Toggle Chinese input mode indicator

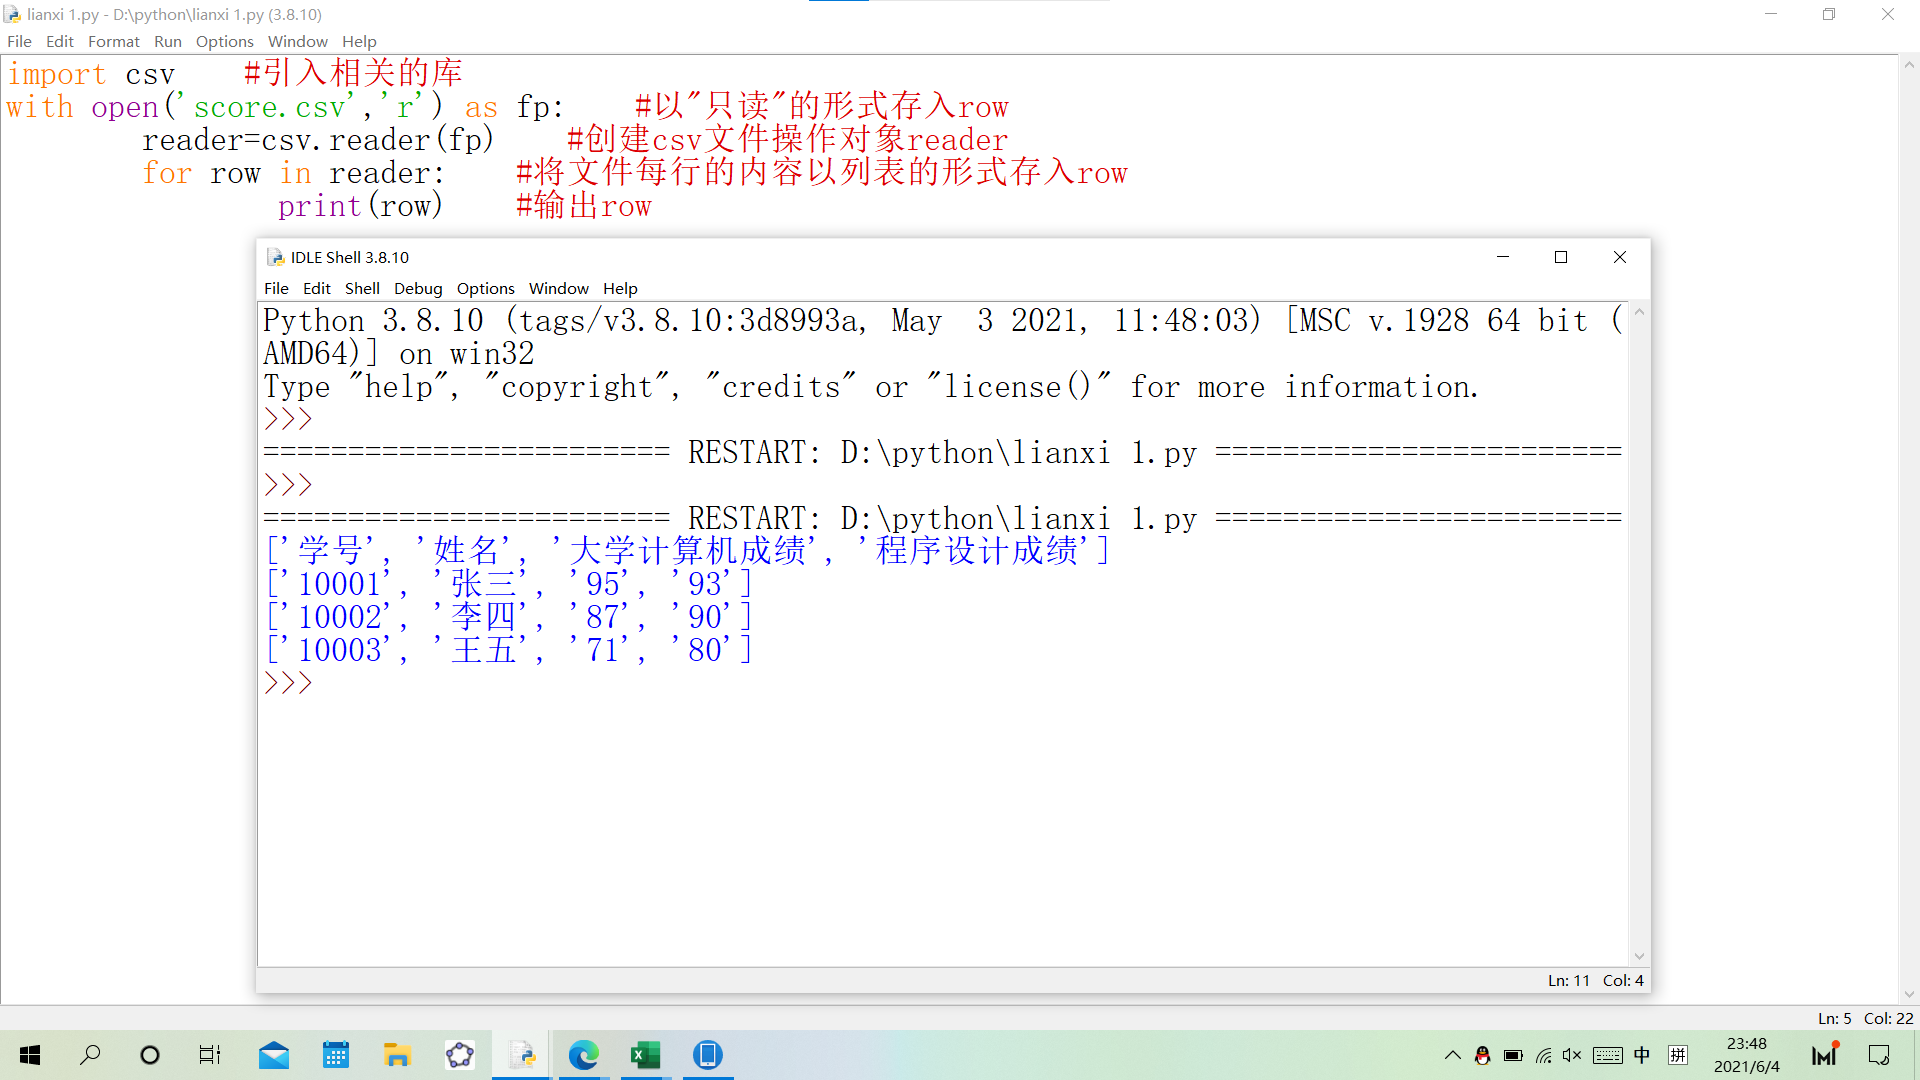point(1642,1055)
